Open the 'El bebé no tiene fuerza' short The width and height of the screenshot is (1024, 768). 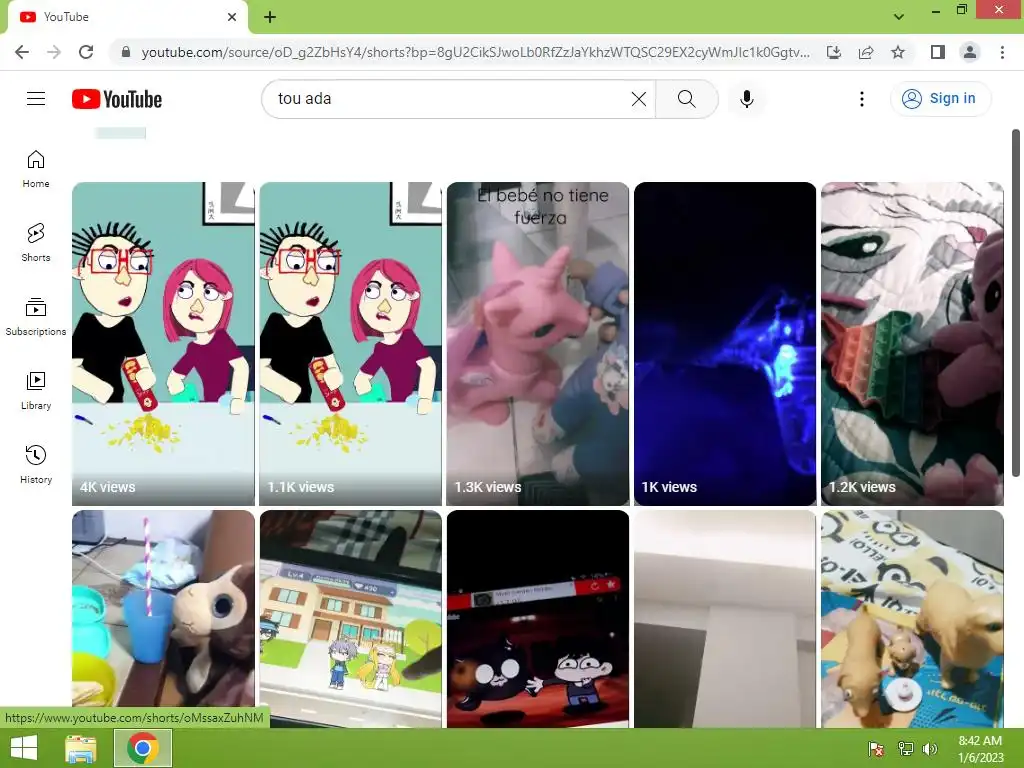(x=538, y=344)
